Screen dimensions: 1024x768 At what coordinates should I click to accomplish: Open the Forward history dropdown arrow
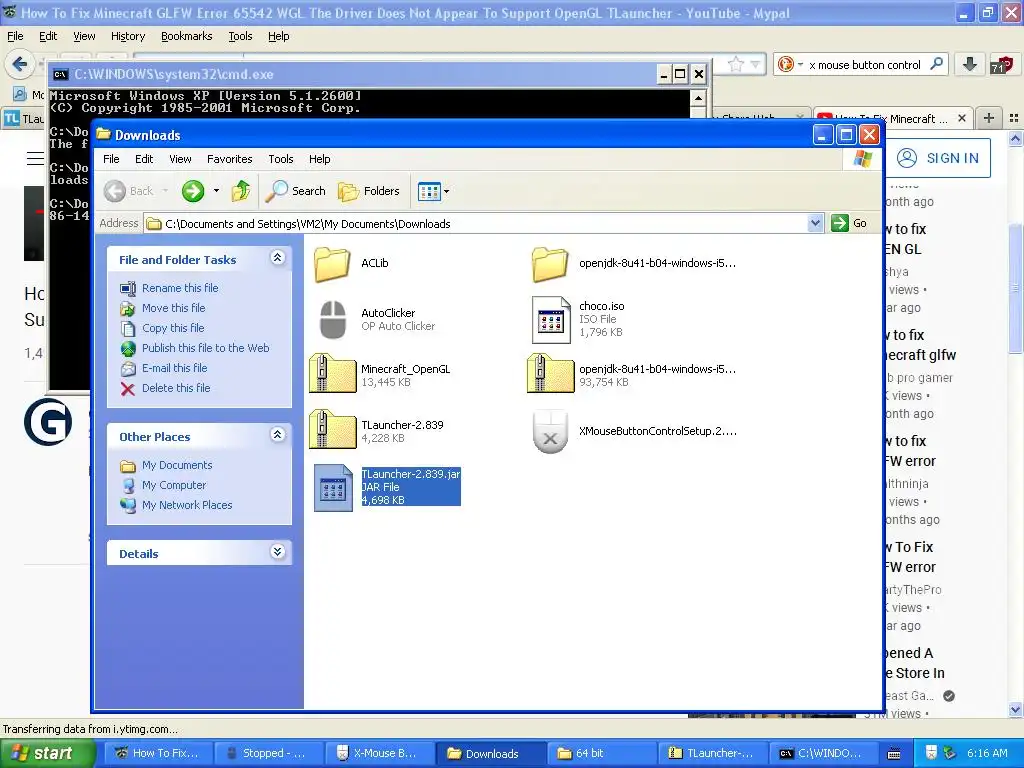pyautogui.click(x=216, y=191)
